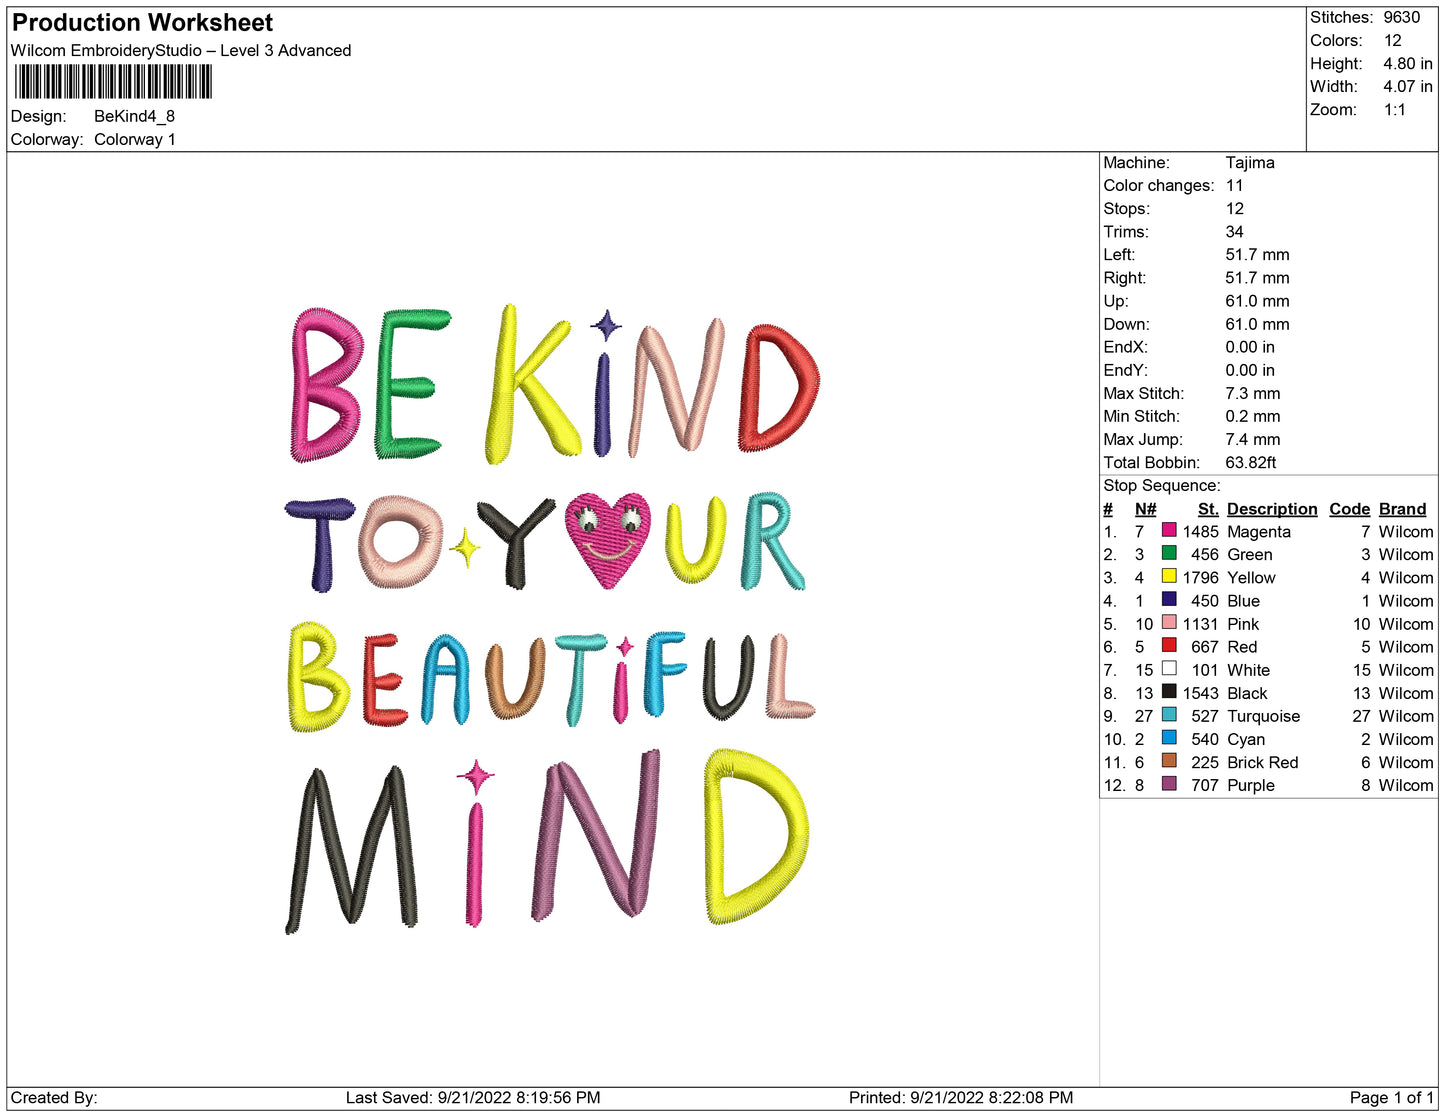Click the Min Stitch value "0.2 mm"
Screen dimensions: 1445x1112
(1252, 417)
